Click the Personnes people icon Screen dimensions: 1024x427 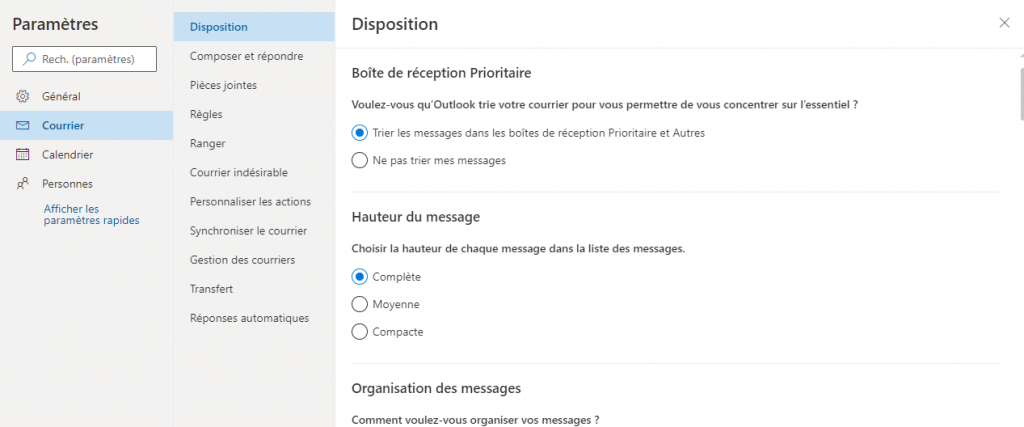tap(23, 184)
